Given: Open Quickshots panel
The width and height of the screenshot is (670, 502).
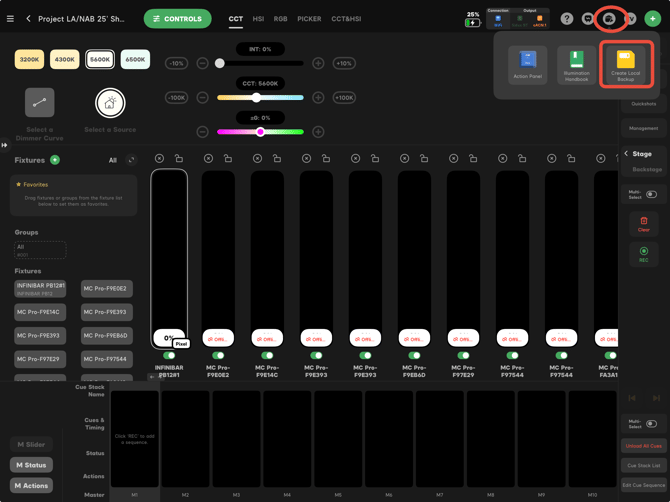Looking at the screenshot, I should [x=644, y=104].
